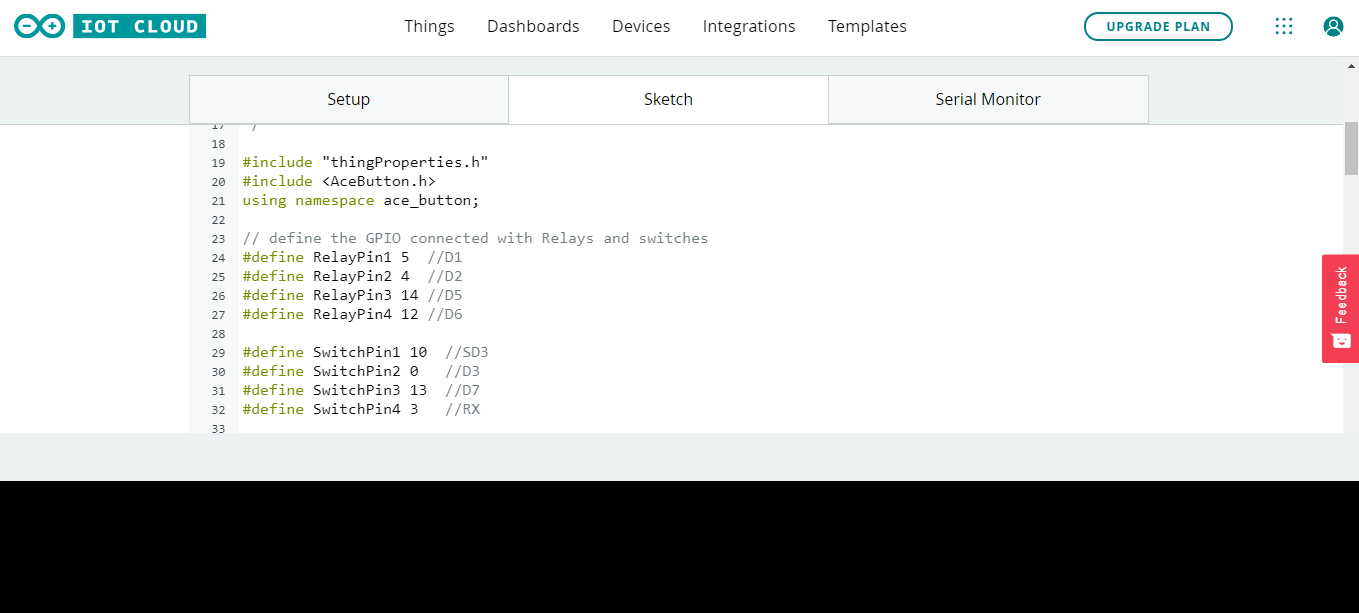Click the thingProperties.h include statement
Viewport: 1359px width, 613px height.
[365, 162]
